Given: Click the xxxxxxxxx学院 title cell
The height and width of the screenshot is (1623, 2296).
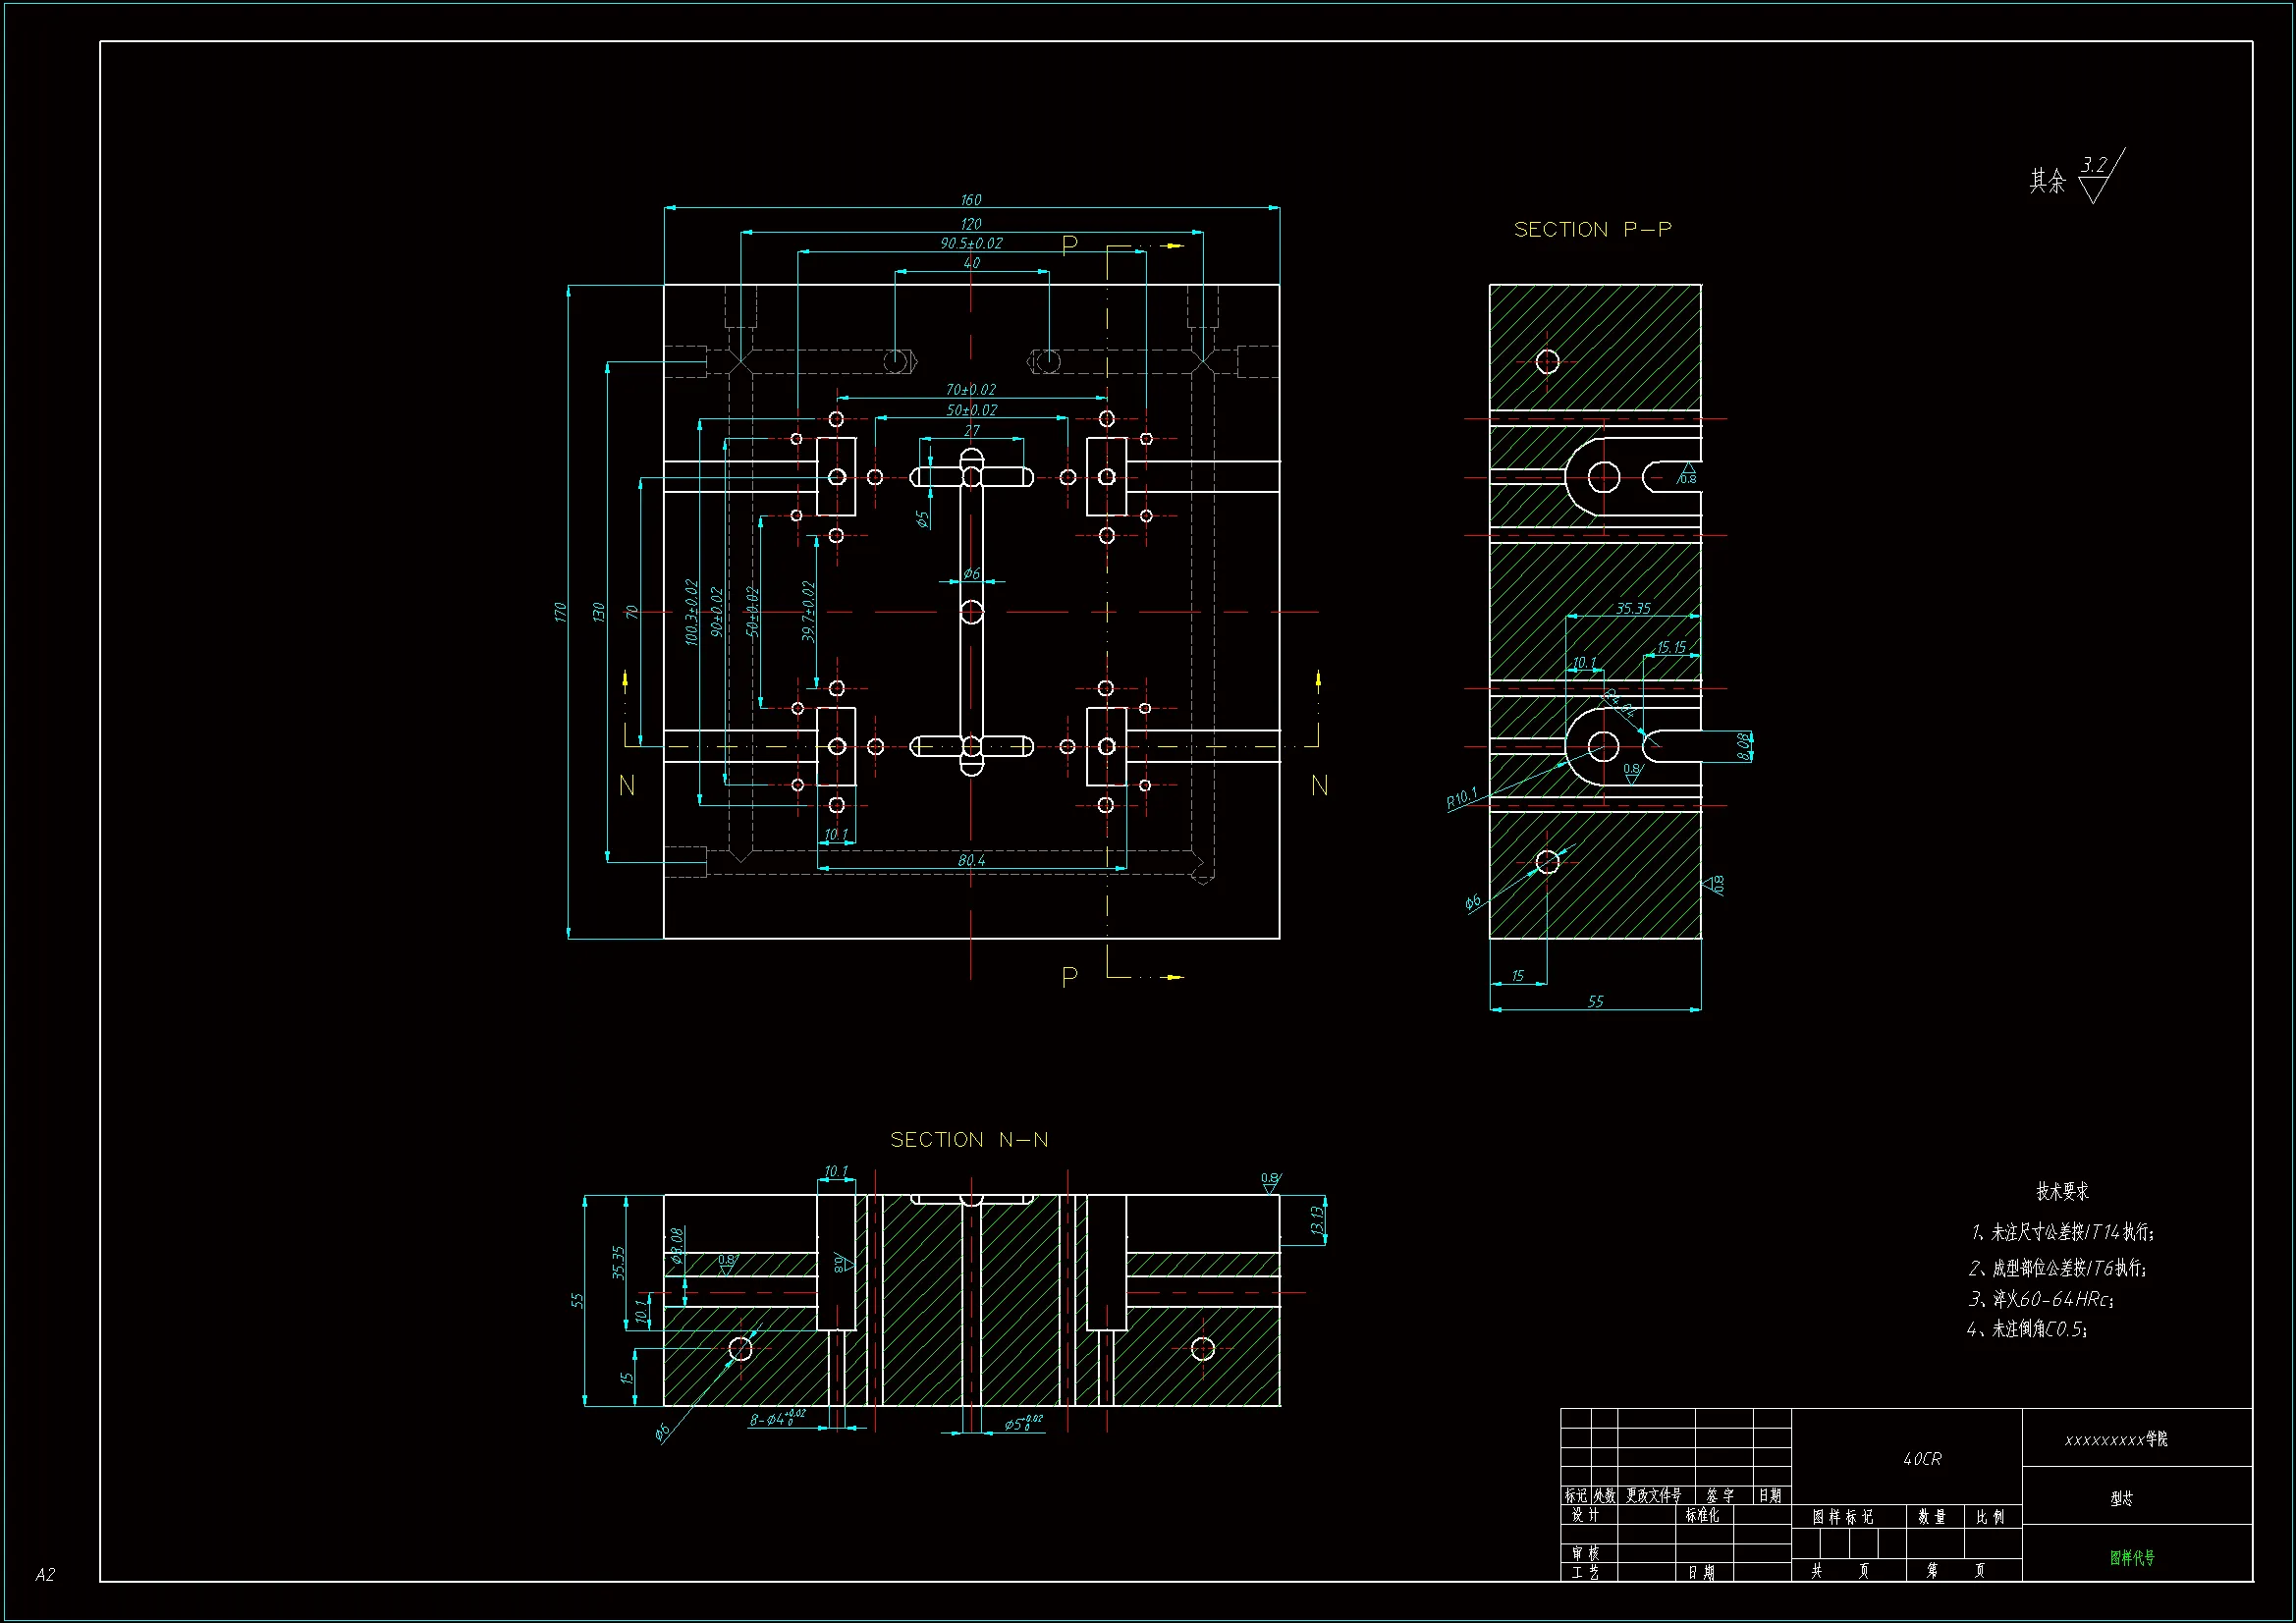Looking at the screenshot, I should 2116,1439.
